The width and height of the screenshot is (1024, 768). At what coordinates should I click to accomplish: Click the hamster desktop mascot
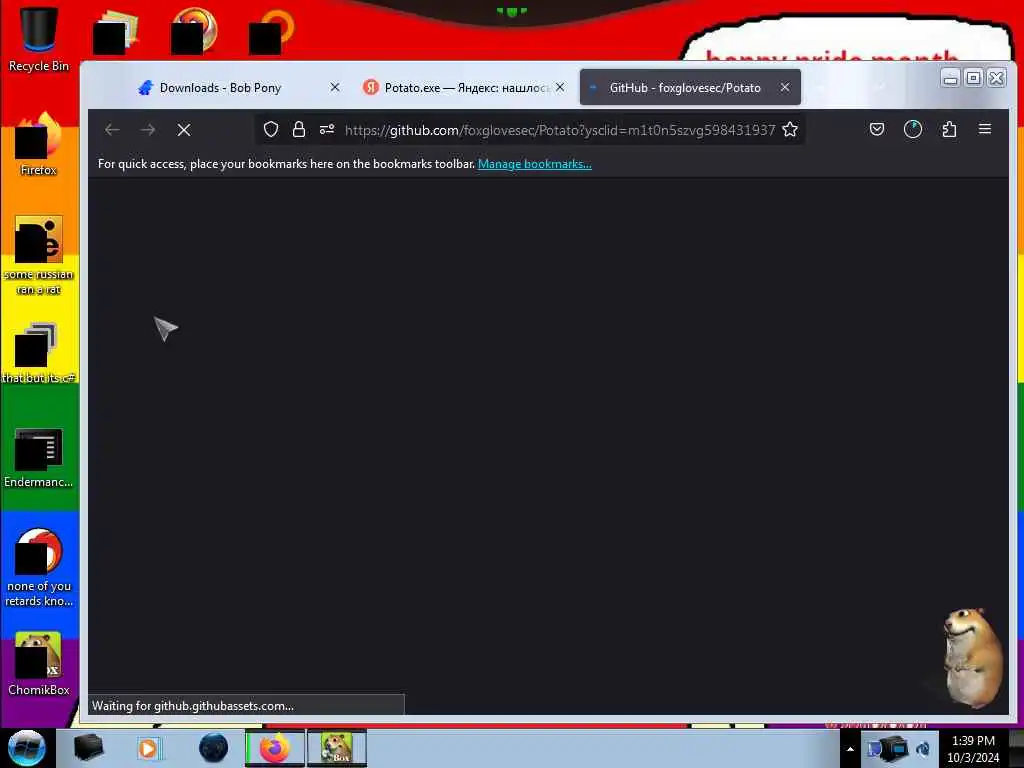[972, 658]
